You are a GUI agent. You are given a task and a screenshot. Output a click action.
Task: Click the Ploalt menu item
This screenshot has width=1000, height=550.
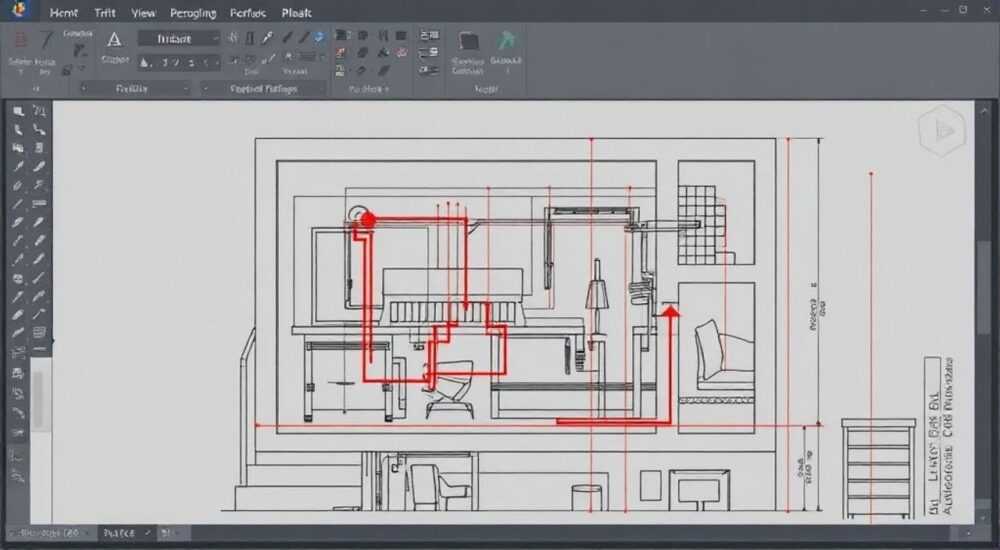click(x=297, y=13)
